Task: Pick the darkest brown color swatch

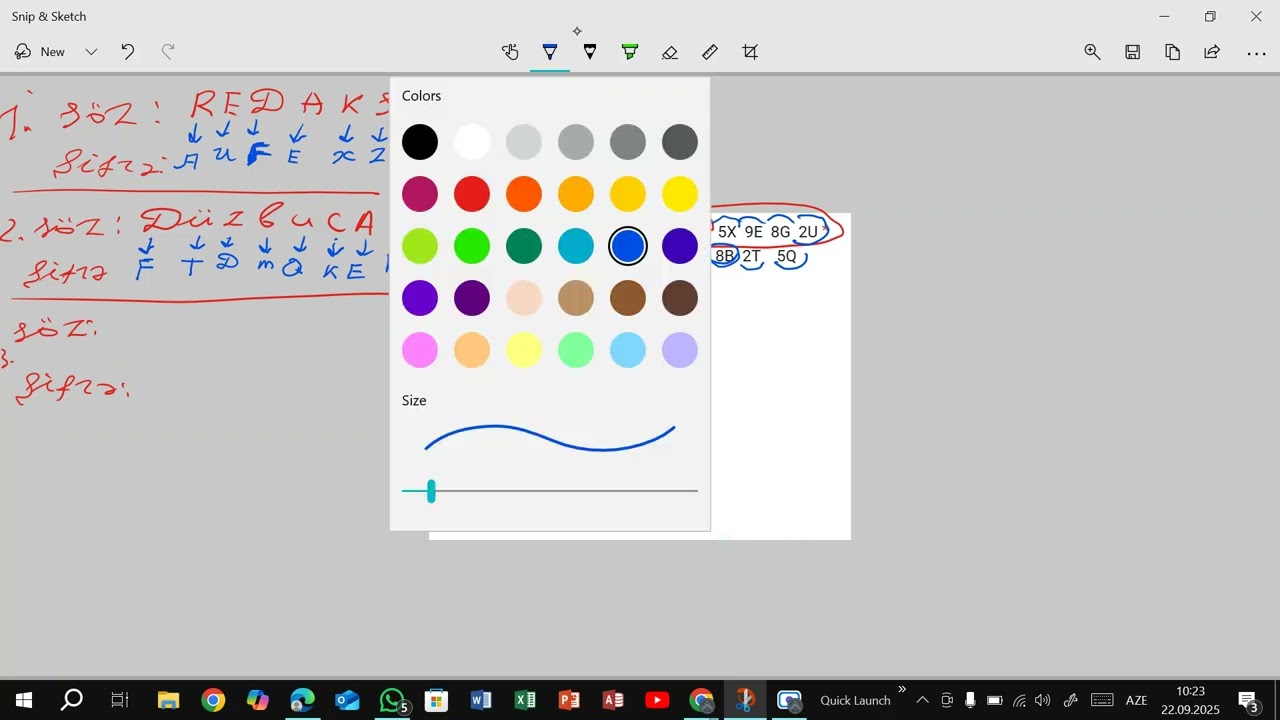Action: click(680, 298)
